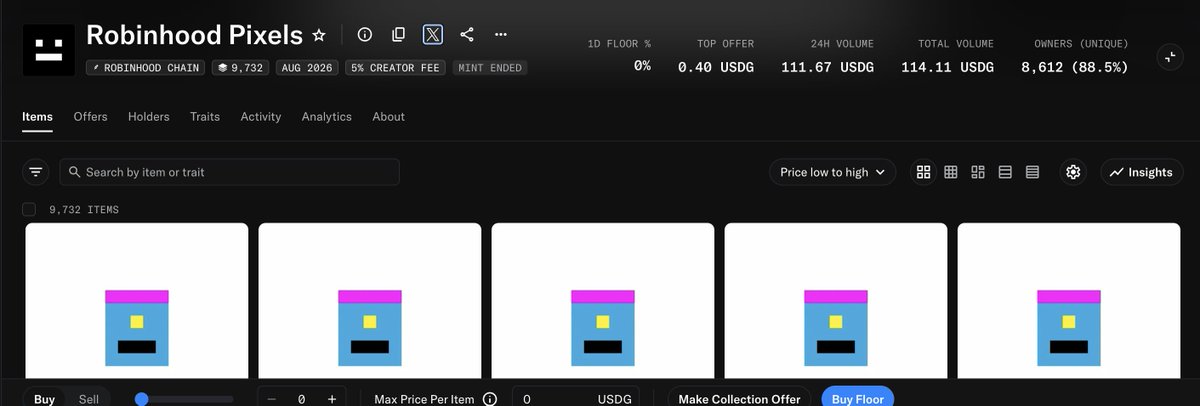Click the 9,732 supply badge in the header
The image size is (1200, 406).
[239, 68]
